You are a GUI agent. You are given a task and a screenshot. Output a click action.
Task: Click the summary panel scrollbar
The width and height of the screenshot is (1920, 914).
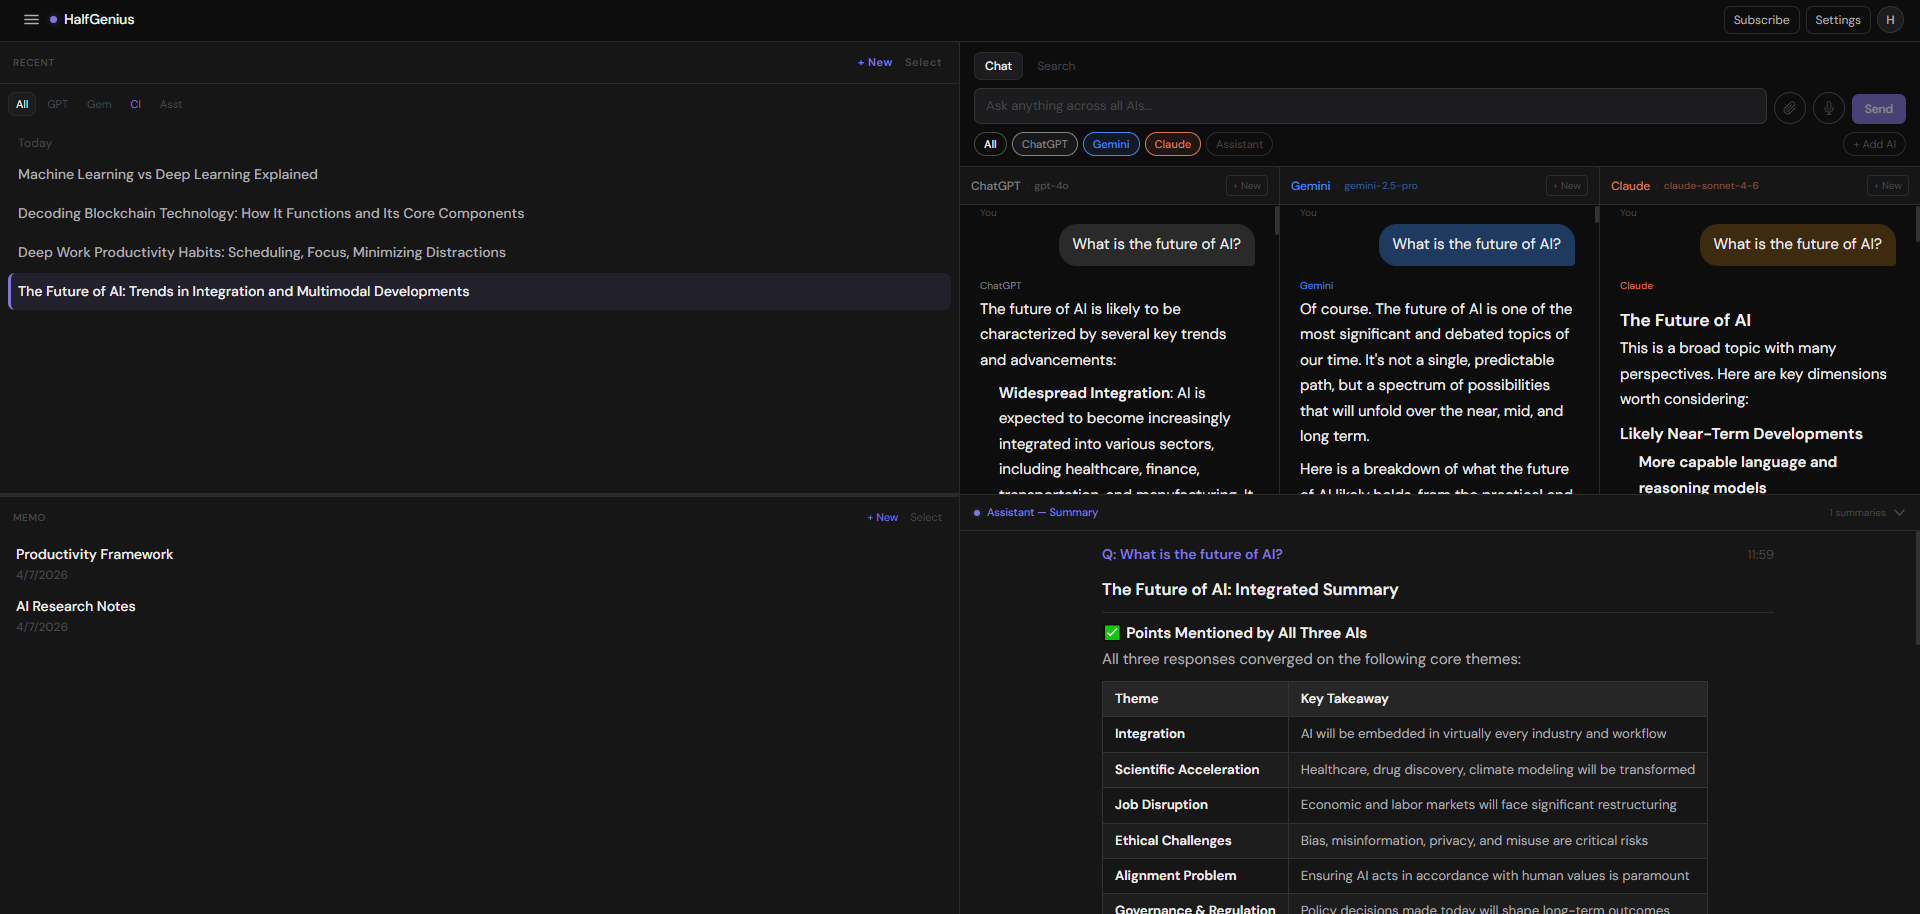pyautogui.click(x=1917, y=588)
